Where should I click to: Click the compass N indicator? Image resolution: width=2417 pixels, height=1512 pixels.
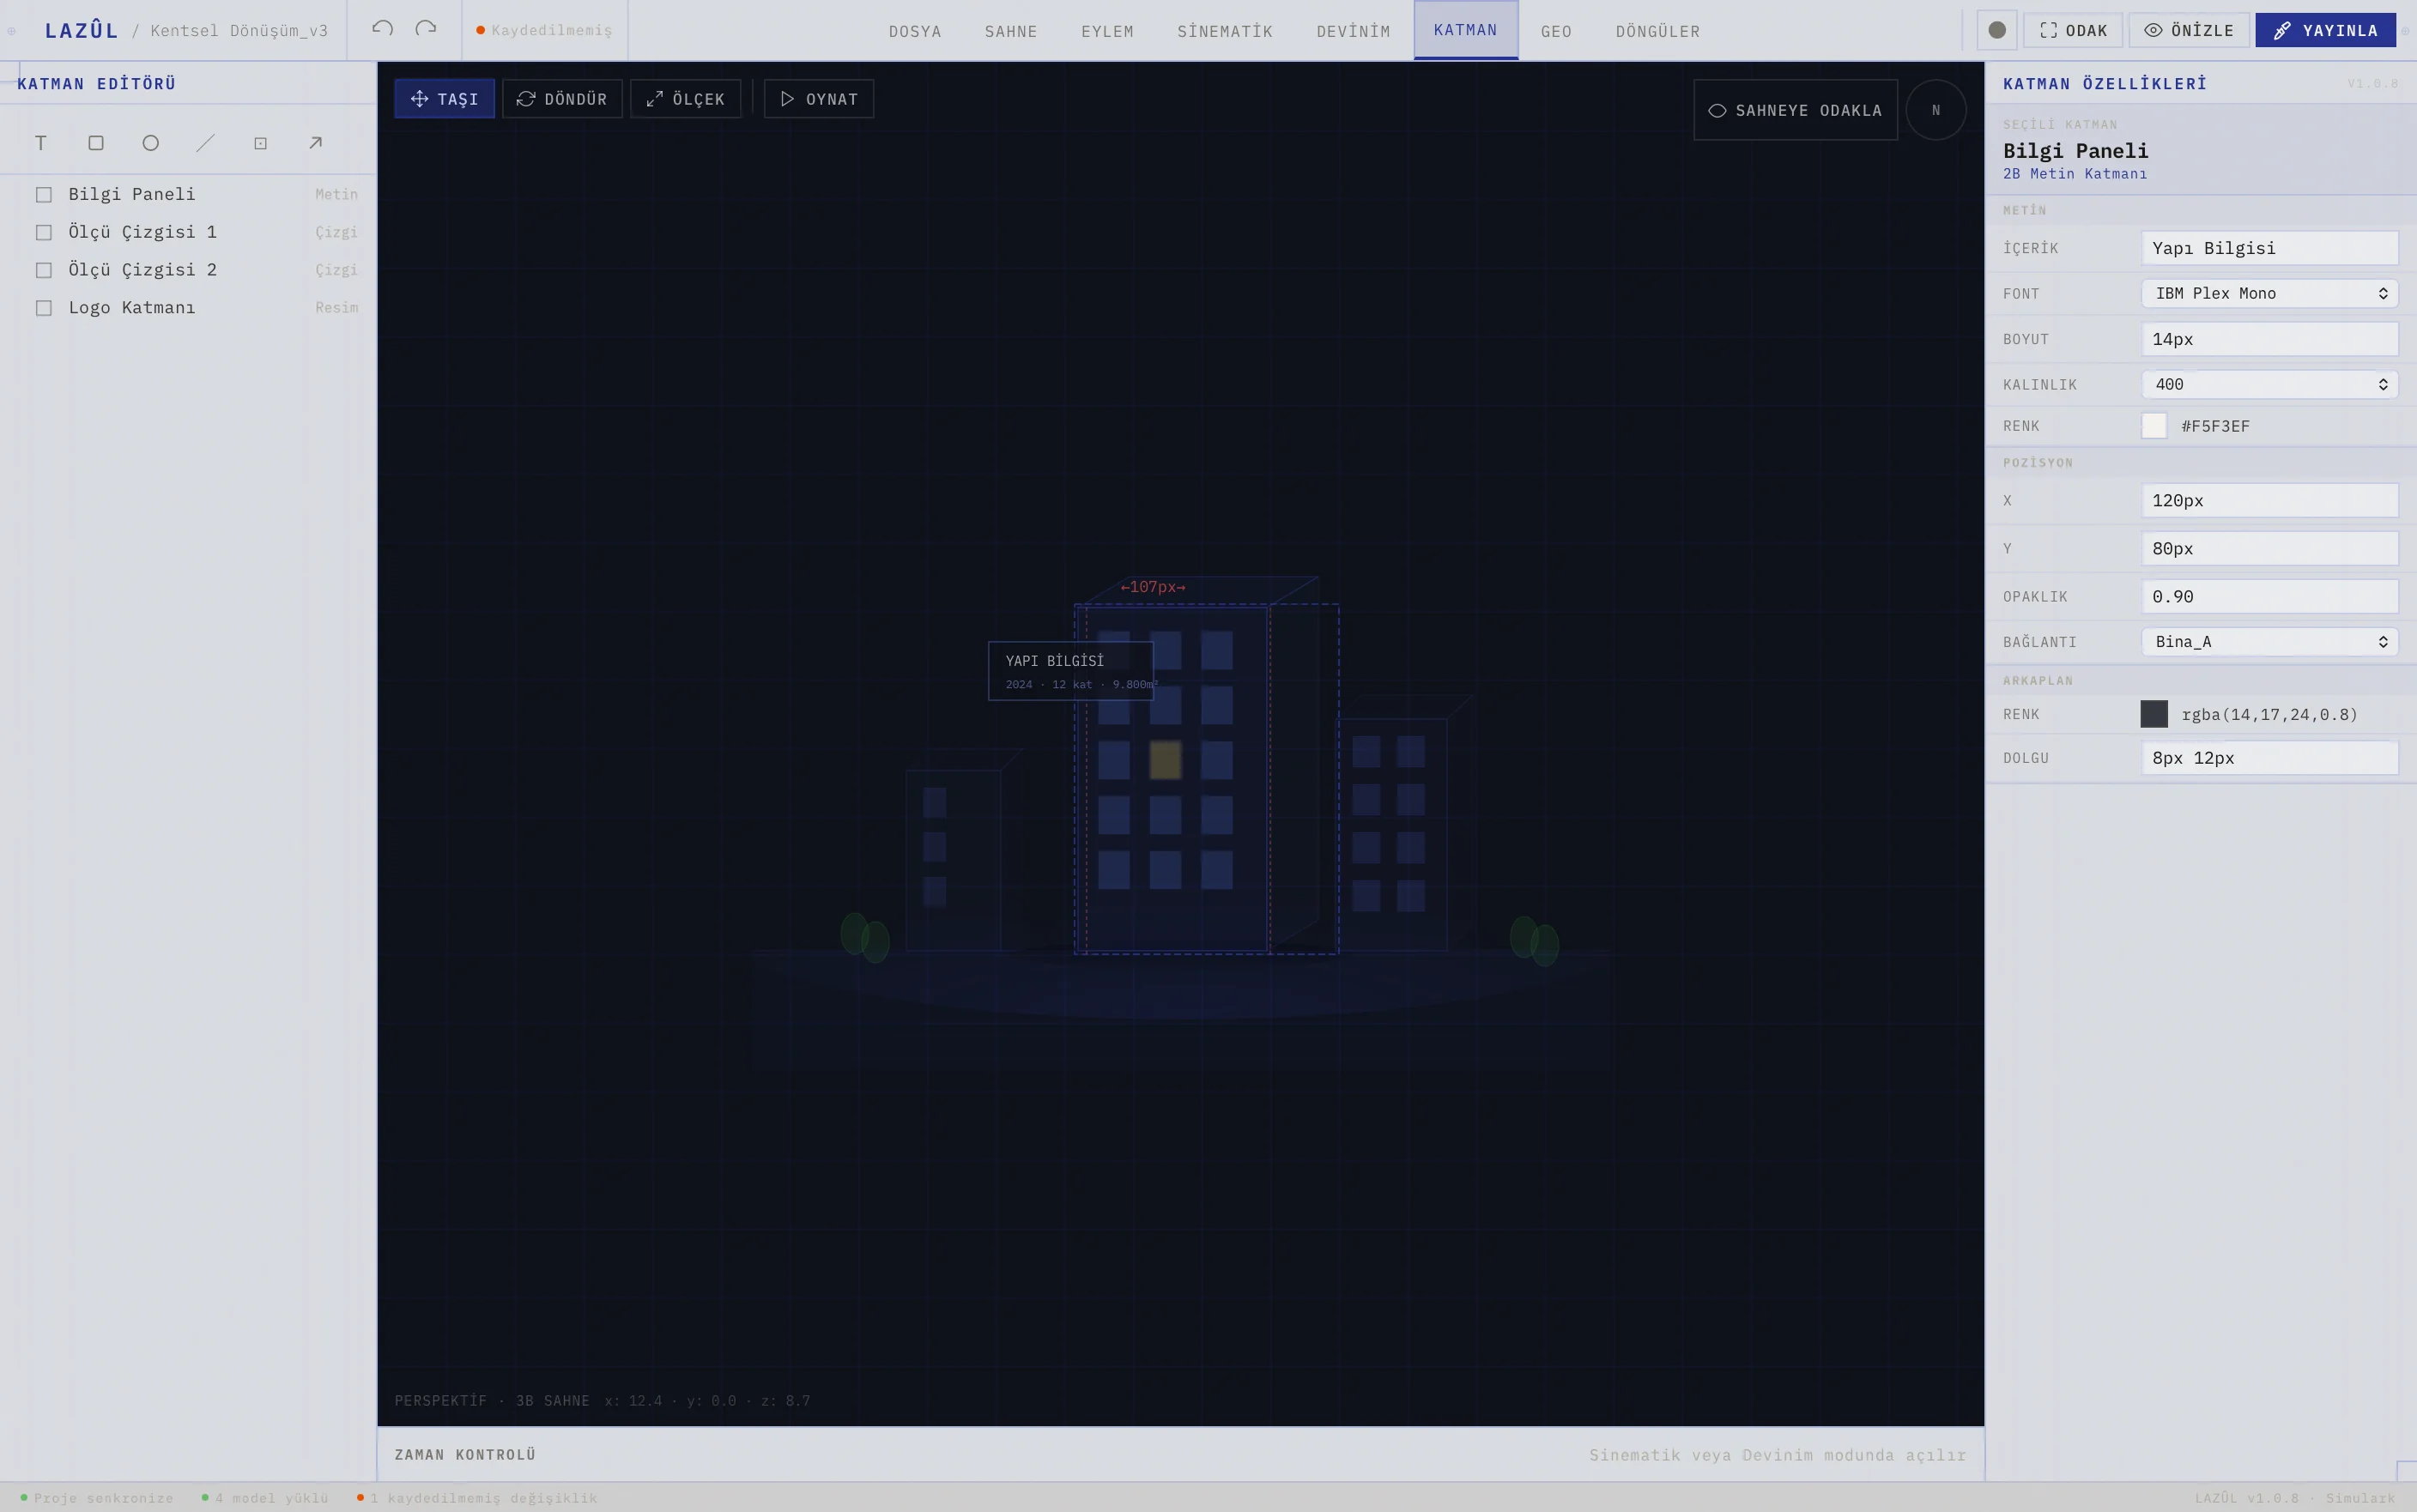point(1936,110)
